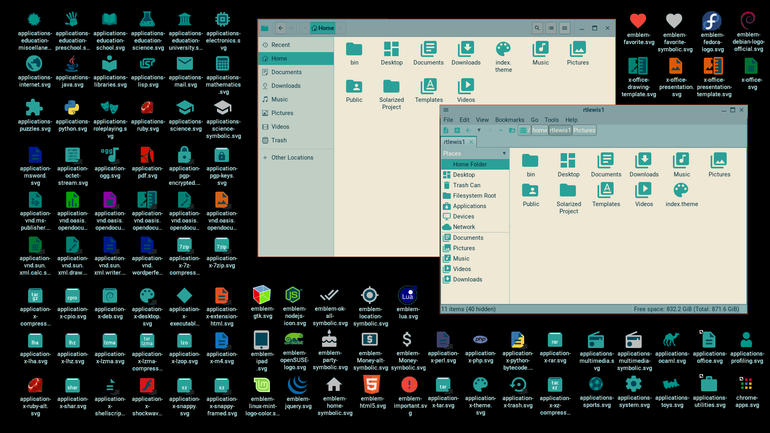Select emblem-fedora-logo.svg desktop icon
The height and width of the screenshot is (433, 770).
(x=712, y=31)
